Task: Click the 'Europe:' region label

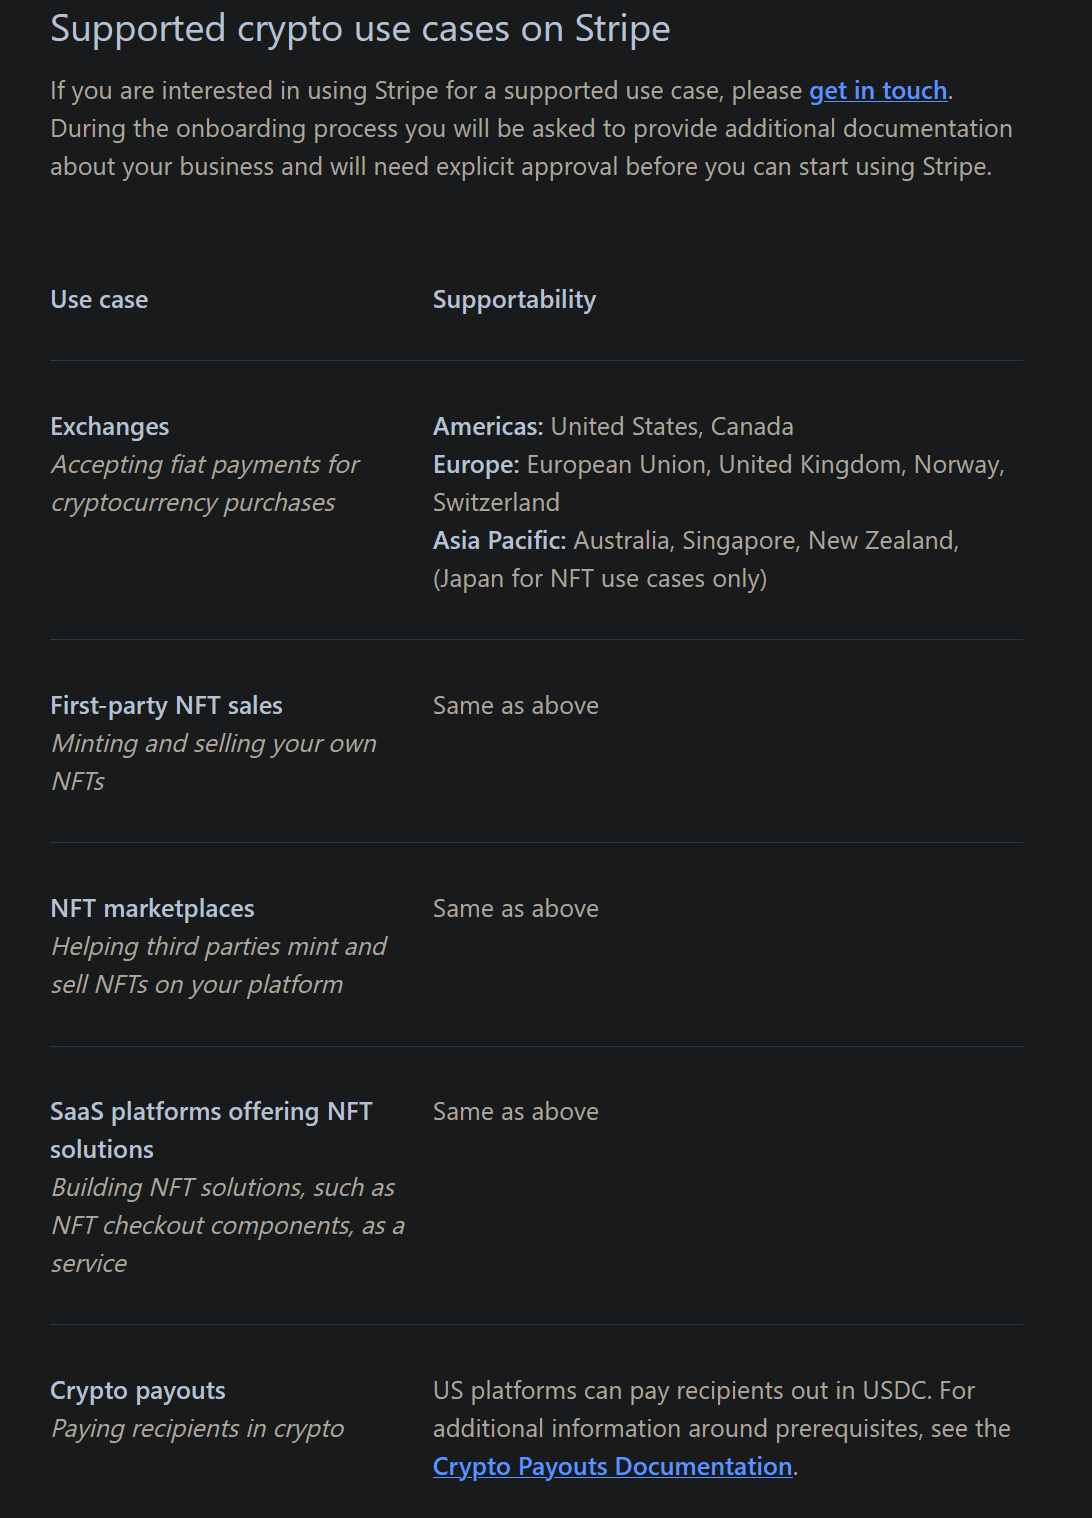Action: pyautogui.click(x=476, y=465)
